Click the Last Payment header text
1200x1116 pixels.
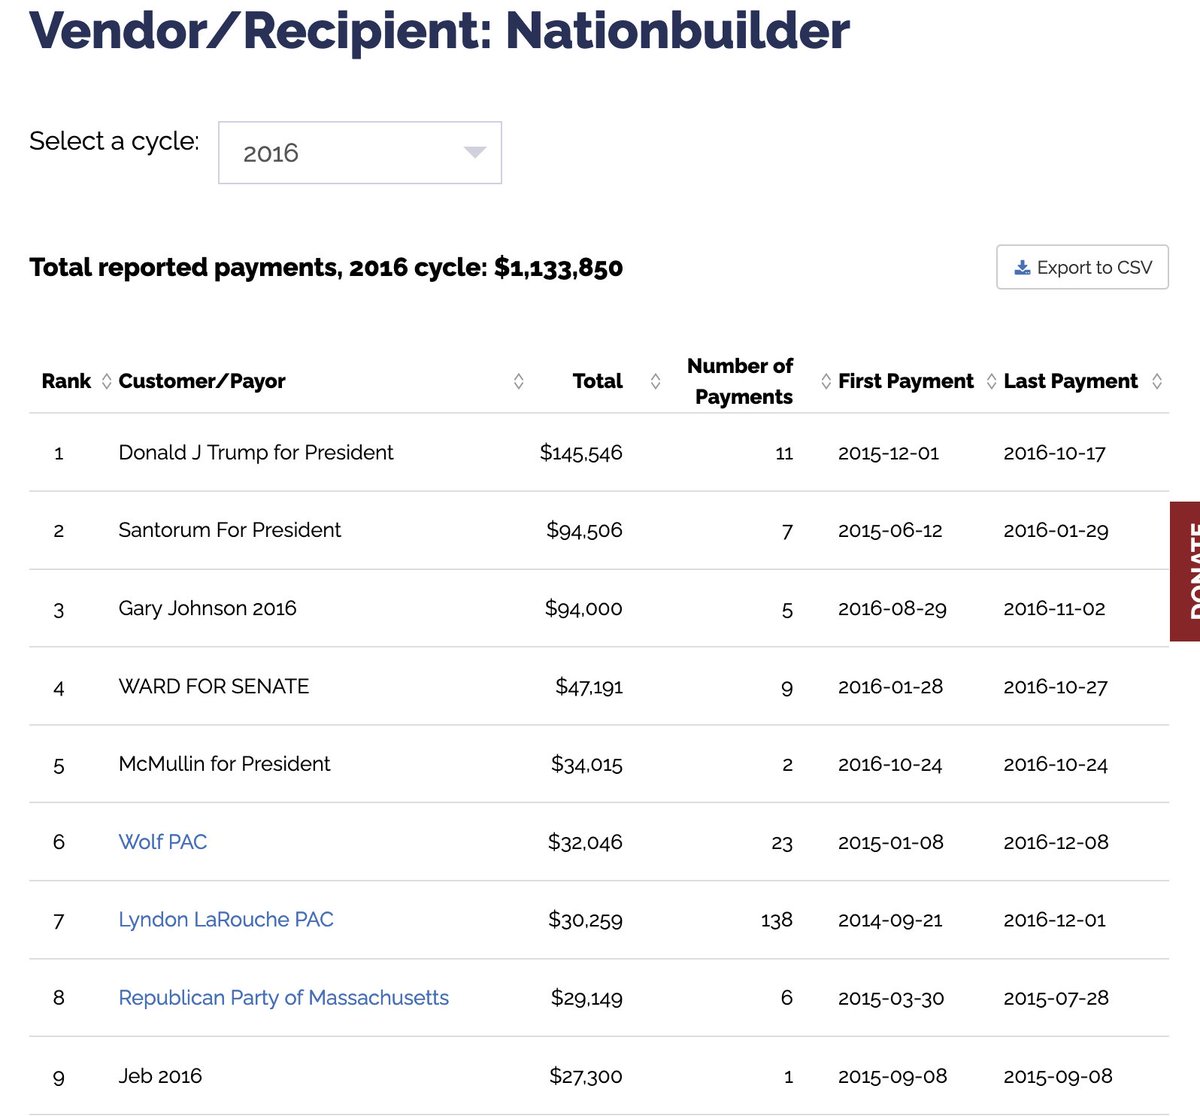[x=1071, y=381]
